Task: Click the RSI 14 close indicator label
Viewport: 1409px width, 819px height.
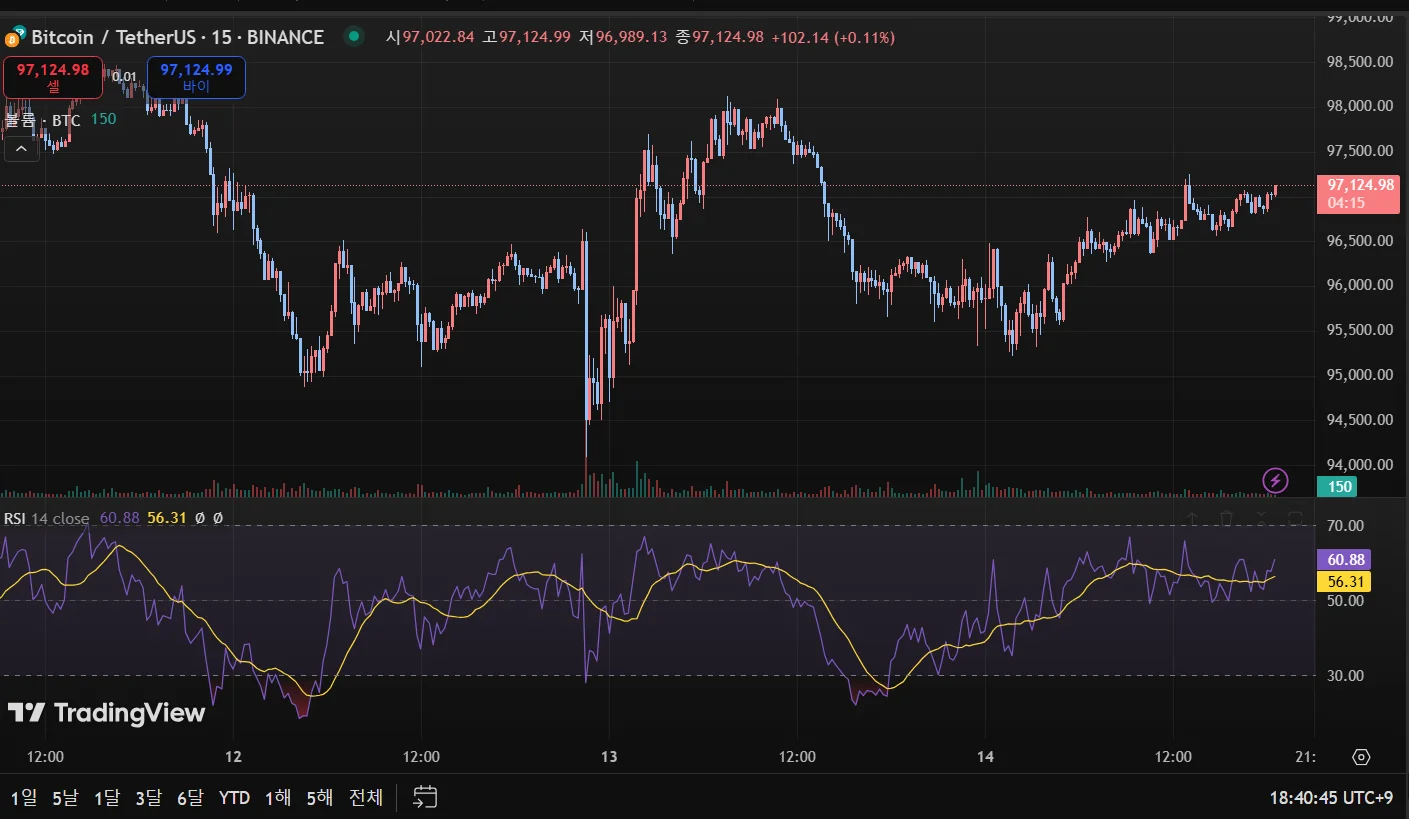Action: [46, 518]
